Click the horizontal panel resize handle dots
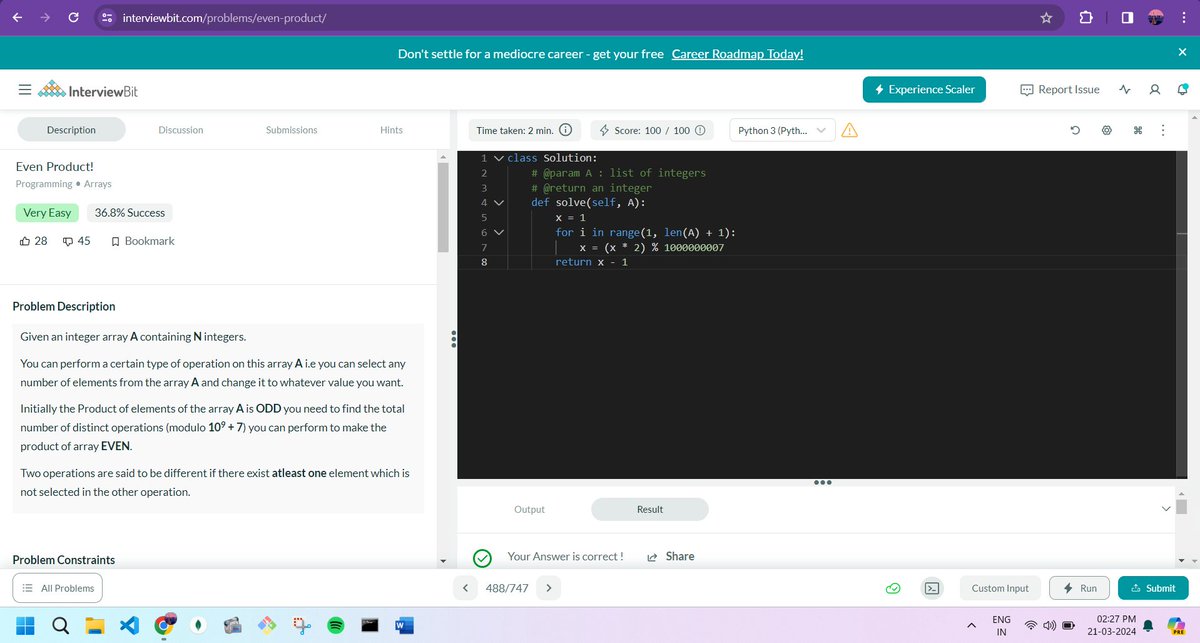Viewport: 1200px width, 643px height. coord(823,482)
